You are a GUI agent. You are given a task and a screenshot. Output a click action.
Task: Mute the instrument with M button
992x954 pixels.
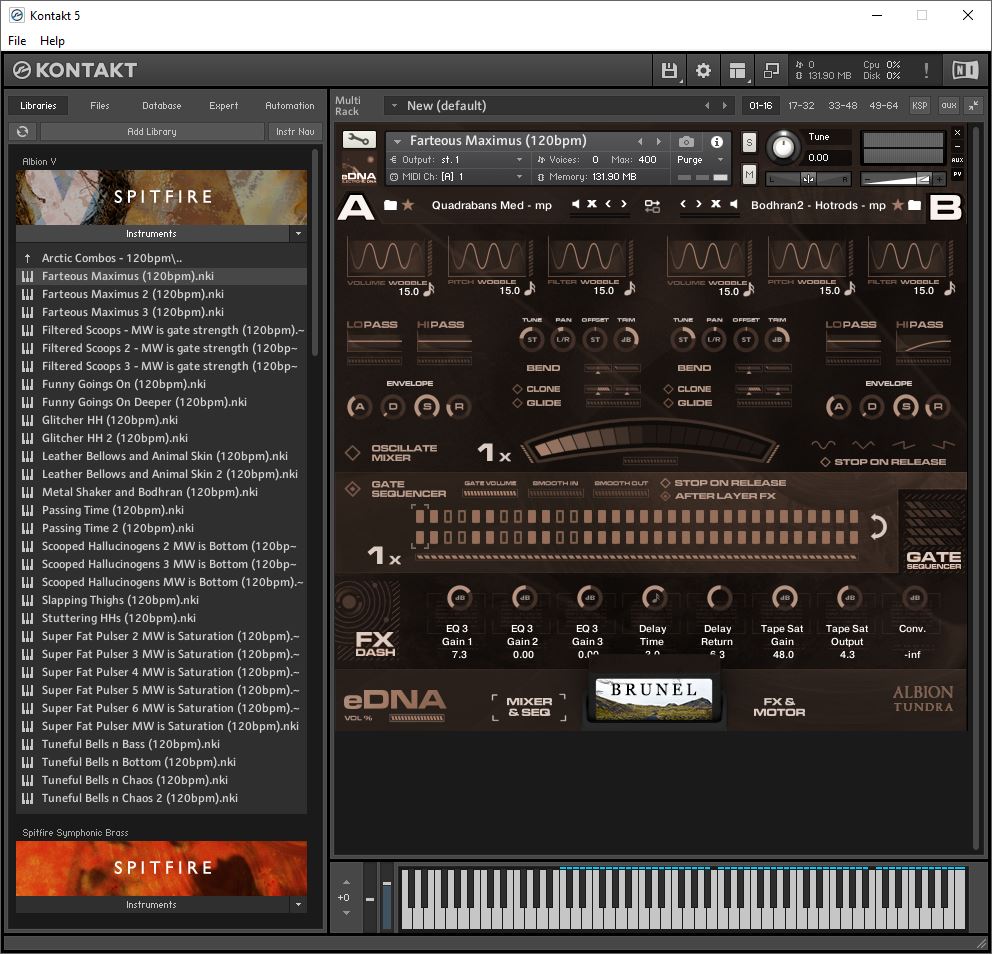[x=749, y=174]
